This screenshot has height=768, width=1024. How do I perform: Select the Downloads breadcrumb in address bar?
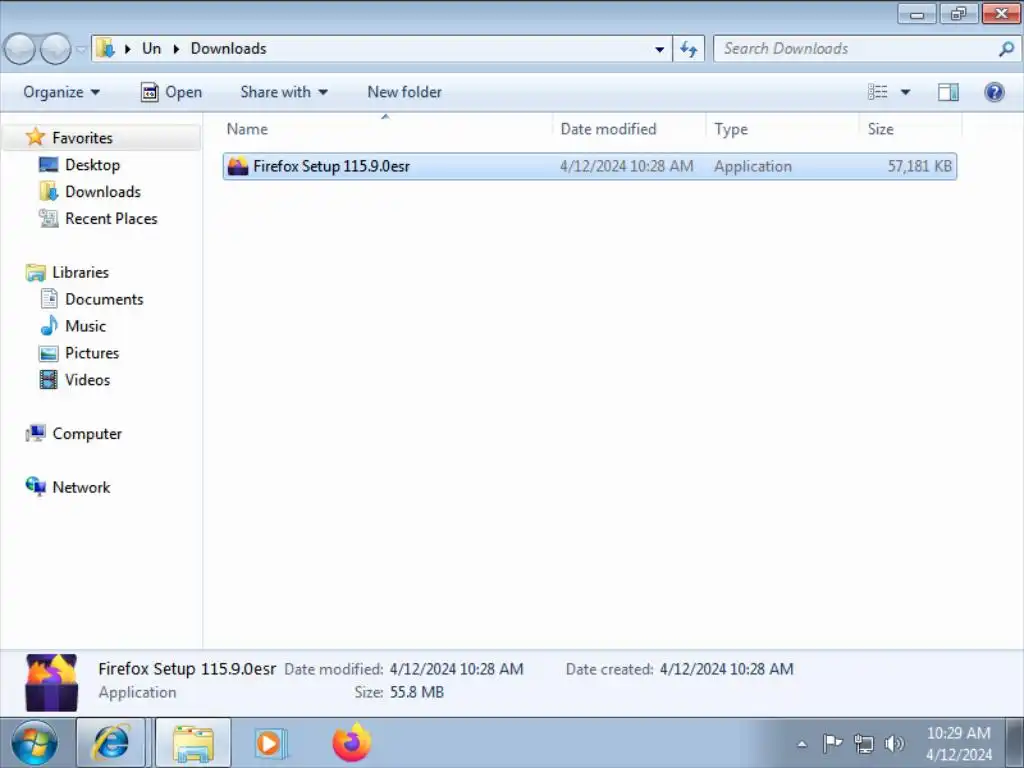coord(229,48)
